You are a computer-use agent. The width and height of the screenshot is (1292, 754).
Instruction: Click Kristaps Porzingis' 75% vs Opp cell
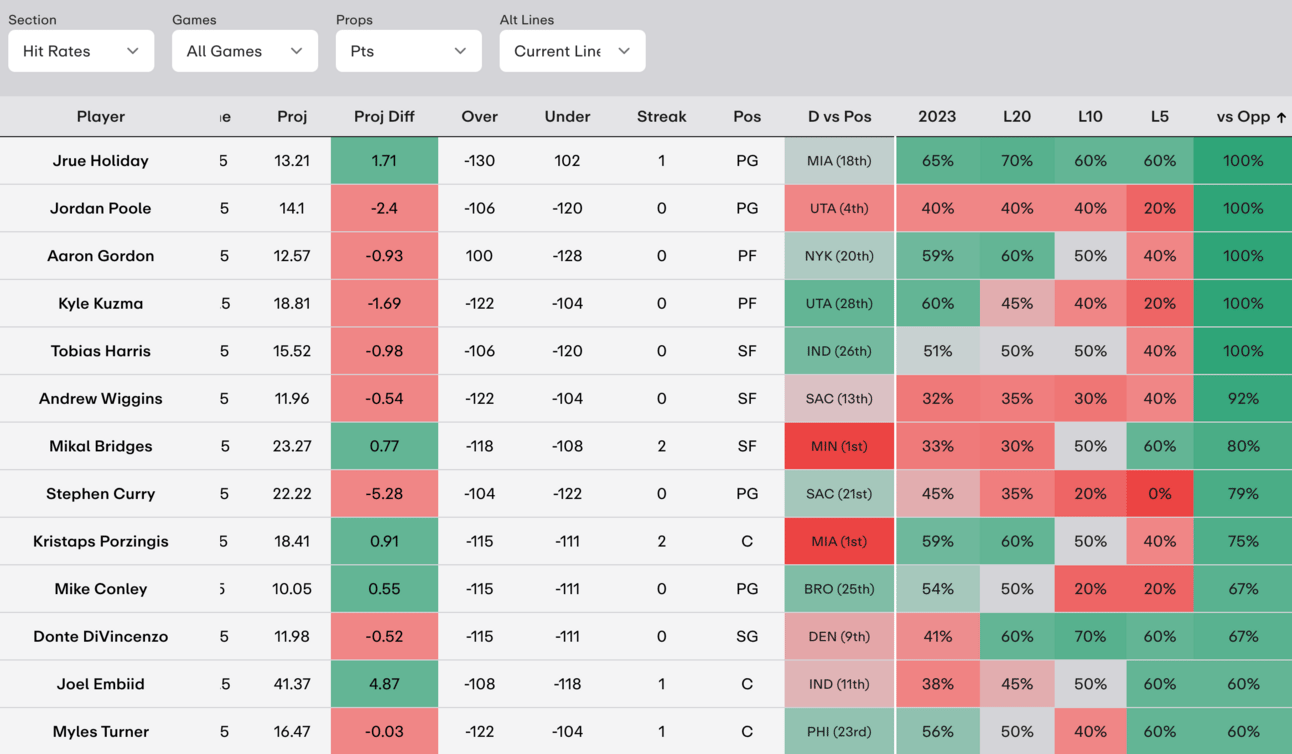click(1243, 541)
